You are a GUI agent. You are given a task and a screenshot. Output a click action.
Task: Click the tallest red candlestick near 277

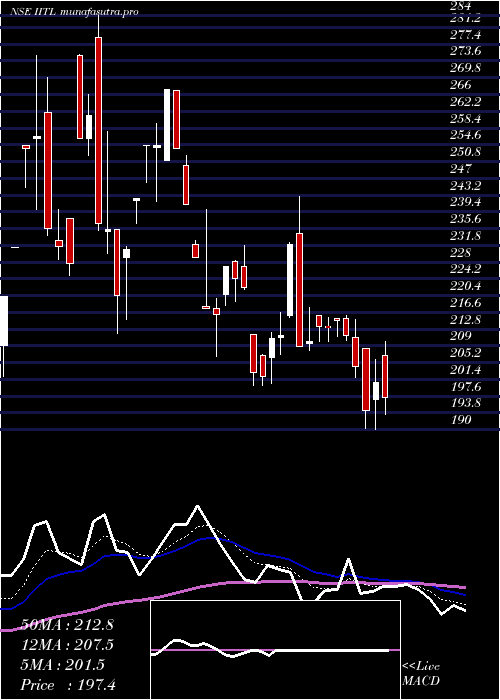[x=98, y=130]
